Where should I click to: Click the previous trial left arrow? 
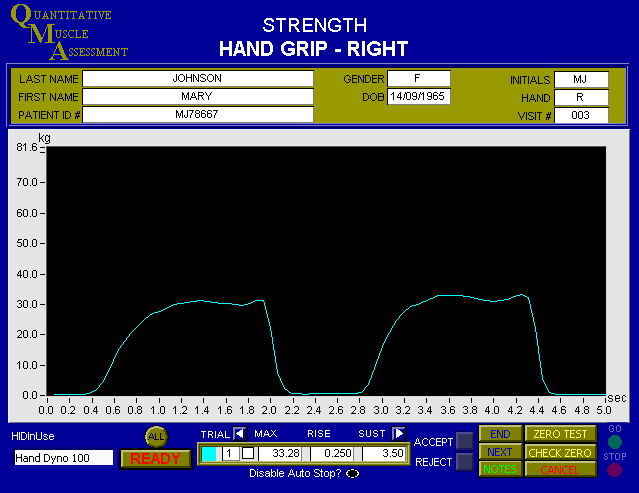pyautogui.click(x=239, y=433)
